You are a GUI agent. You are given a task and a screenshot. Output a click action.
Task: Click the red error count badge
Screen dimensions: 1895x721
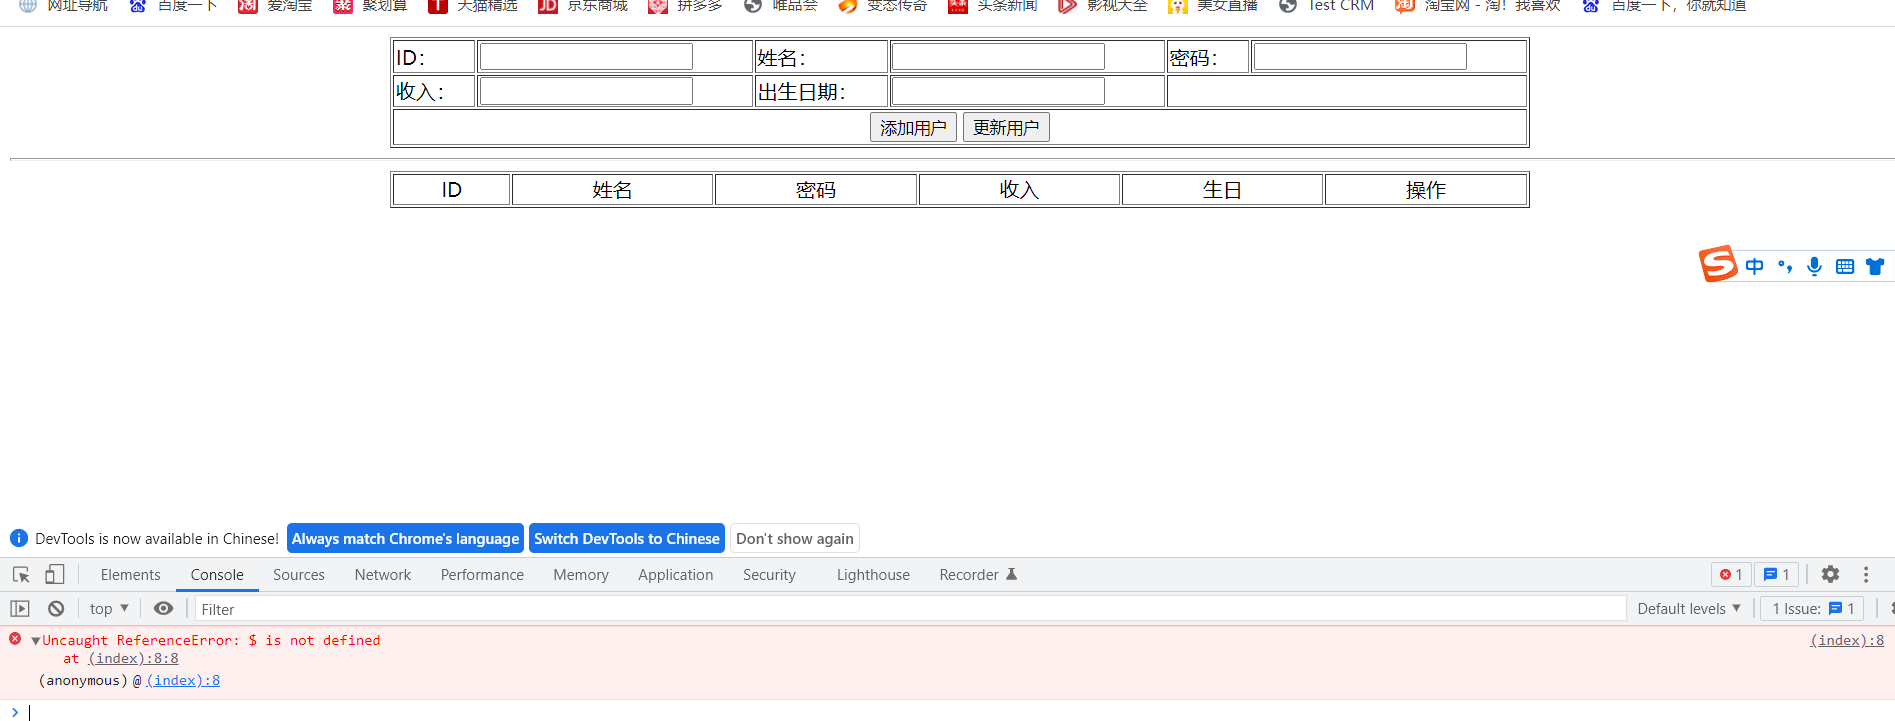(x=1731, y=575)
